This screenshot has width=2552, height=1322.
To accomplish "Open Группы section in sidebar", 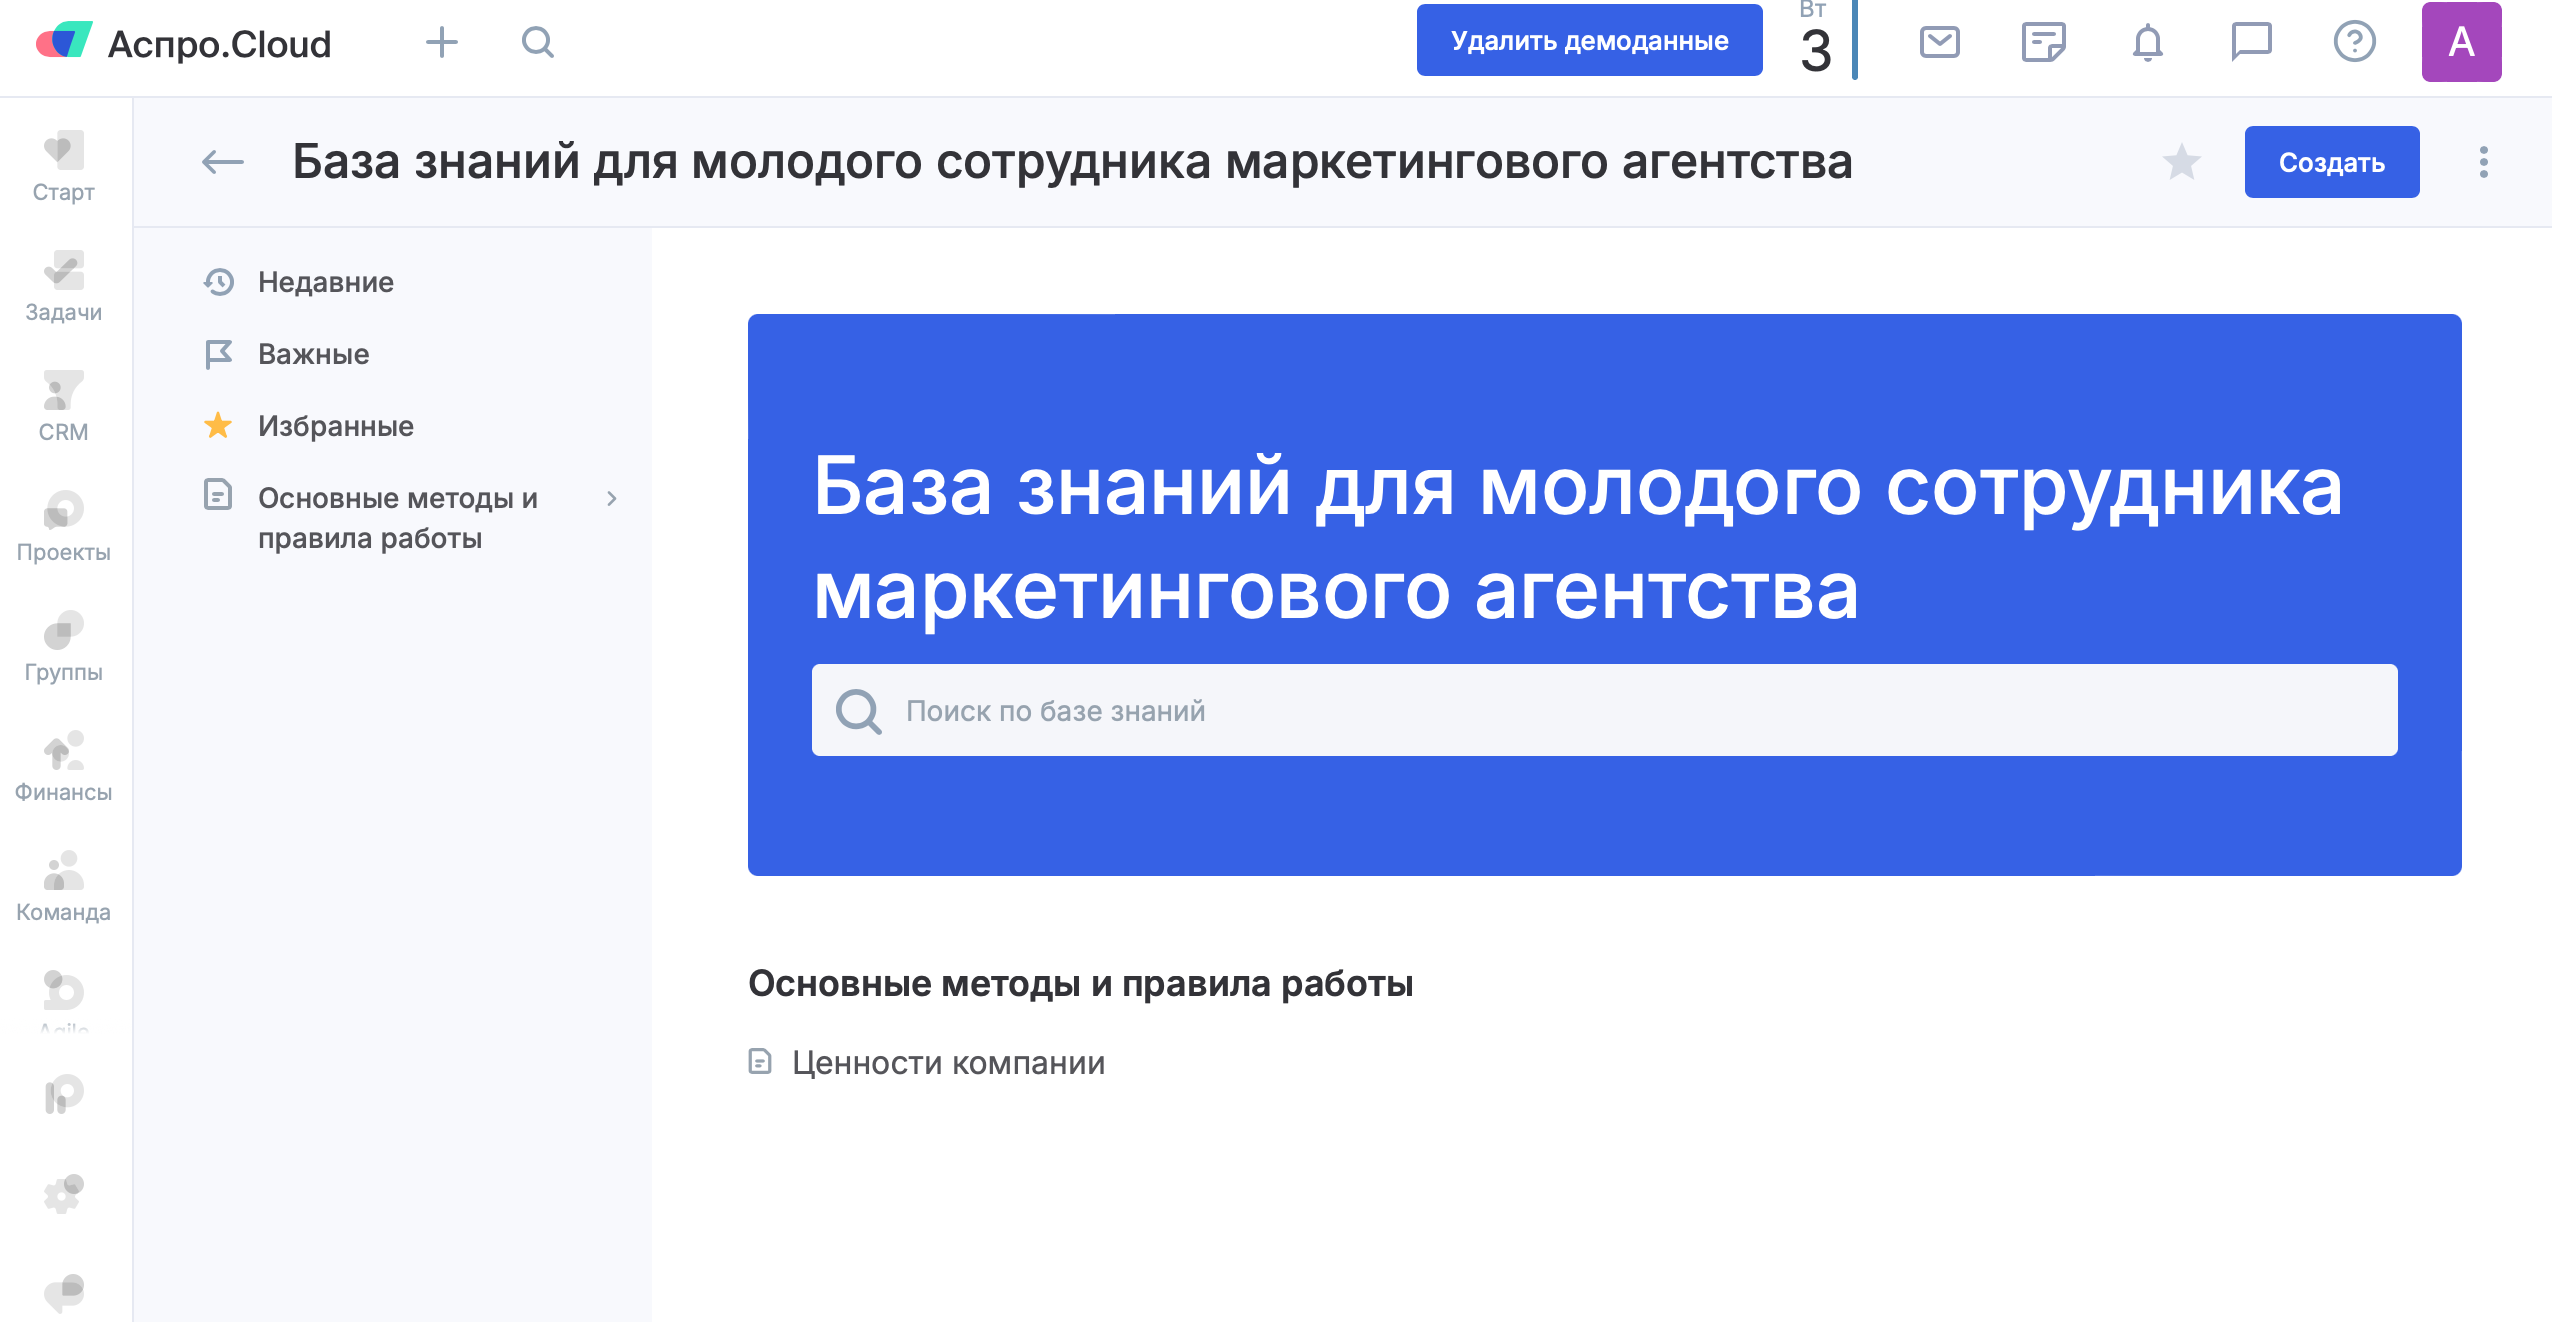I will pos(64,646).
